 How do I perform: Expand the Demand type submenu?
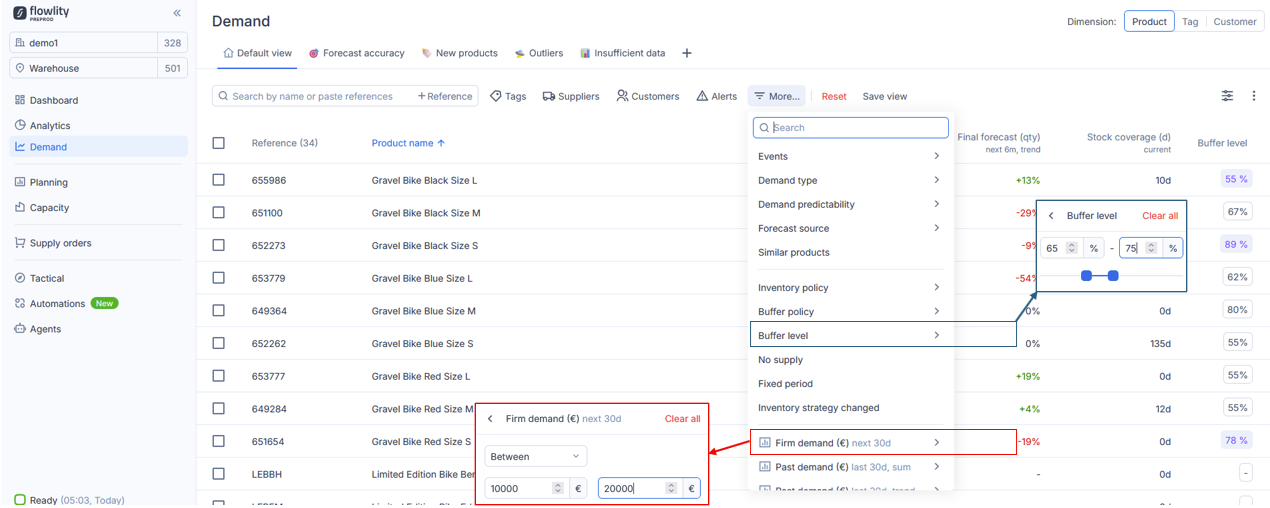pos(848,180)
